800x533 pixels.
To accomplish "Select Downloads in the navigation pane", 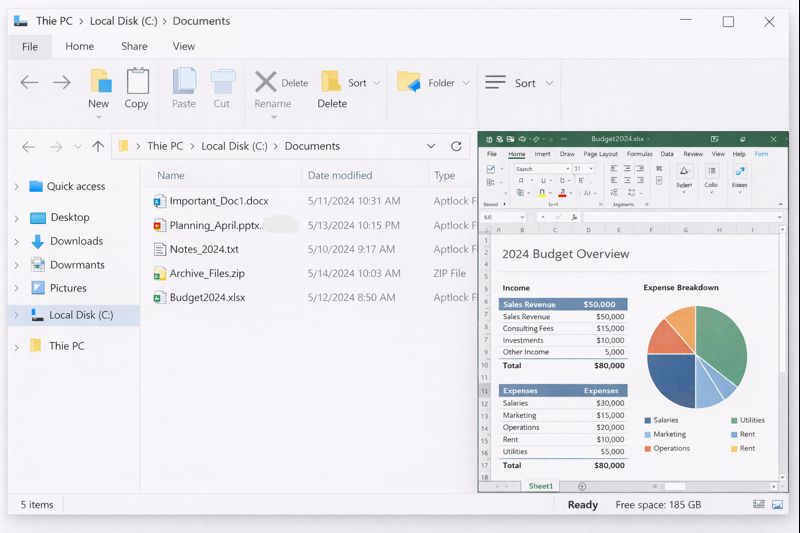I will [x=76, y=241].
